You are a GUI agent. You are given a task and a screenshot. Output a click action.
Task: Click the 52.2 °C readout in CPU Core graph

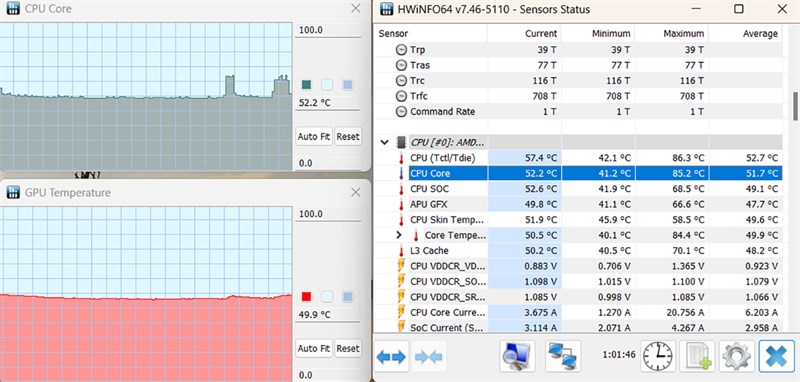(315, 103)
